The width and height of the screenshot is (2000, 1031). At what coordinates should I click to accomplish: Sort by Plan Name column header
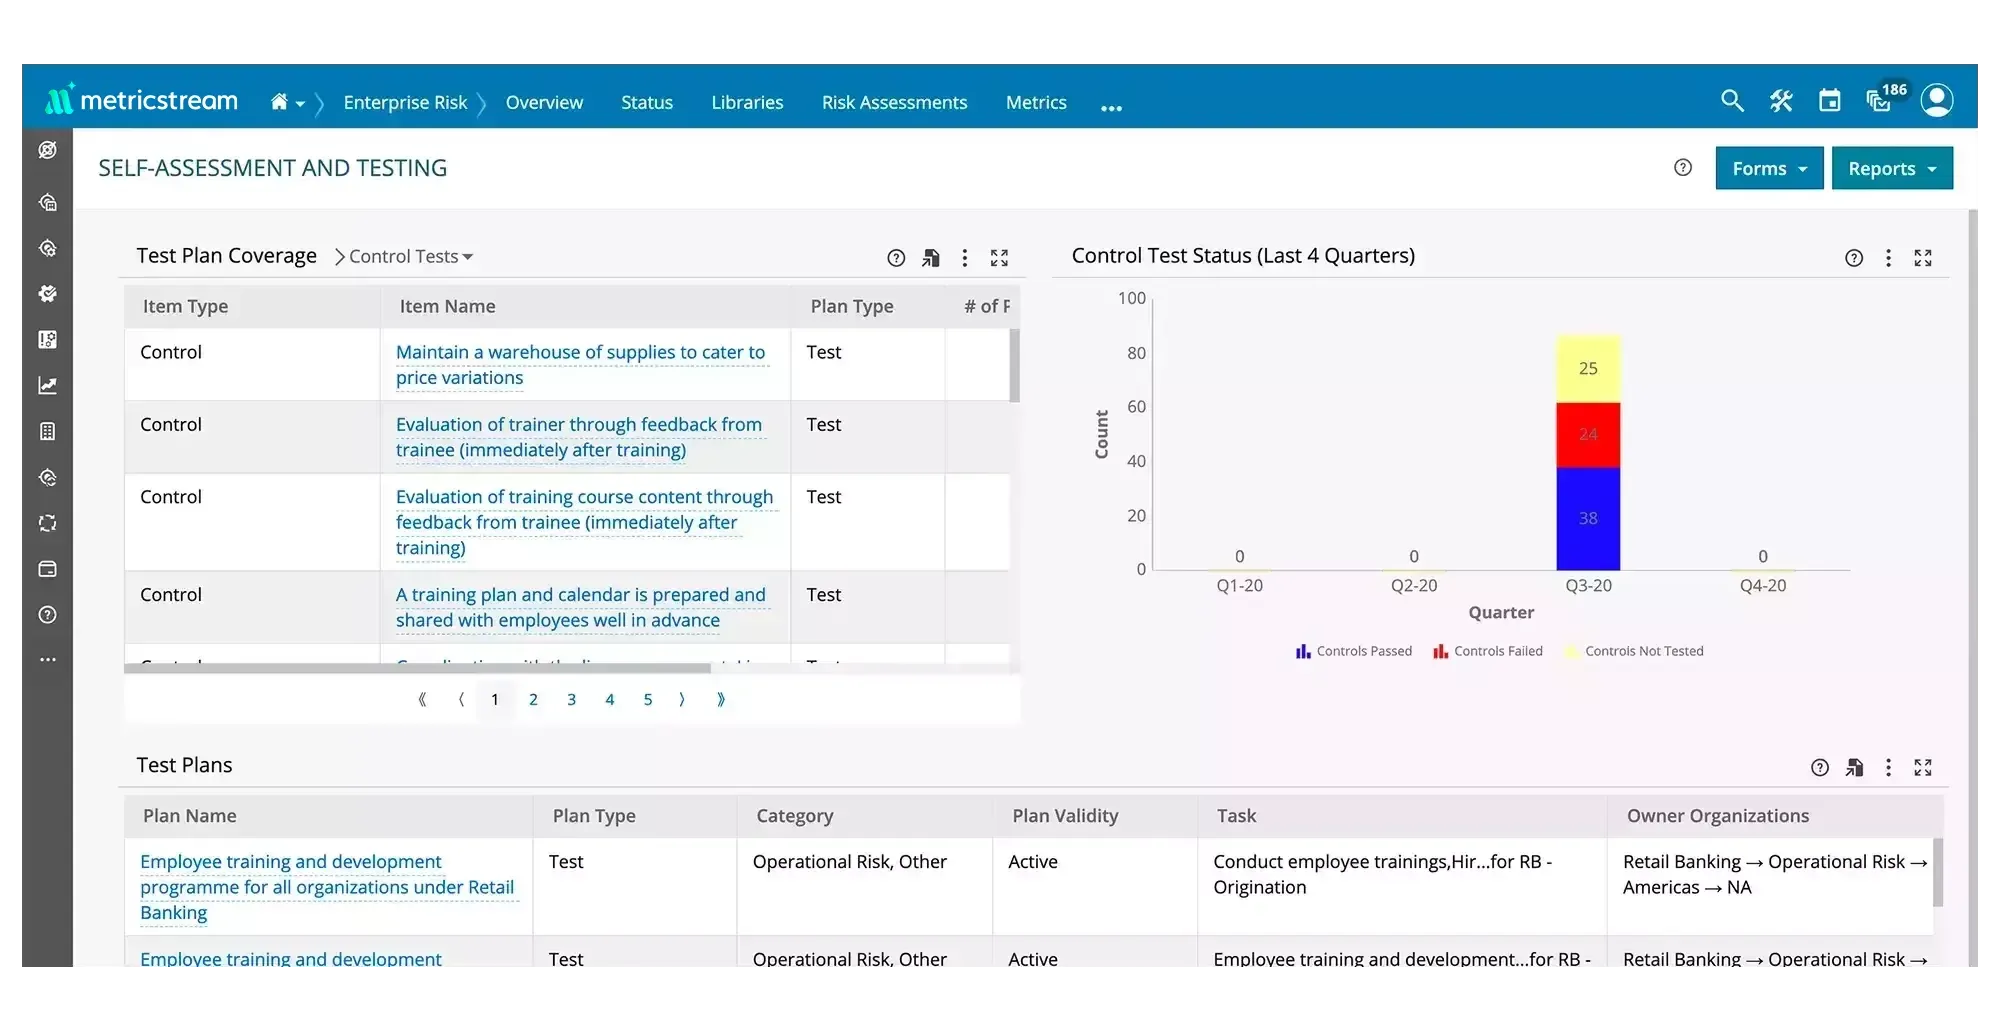pos(329,816)
